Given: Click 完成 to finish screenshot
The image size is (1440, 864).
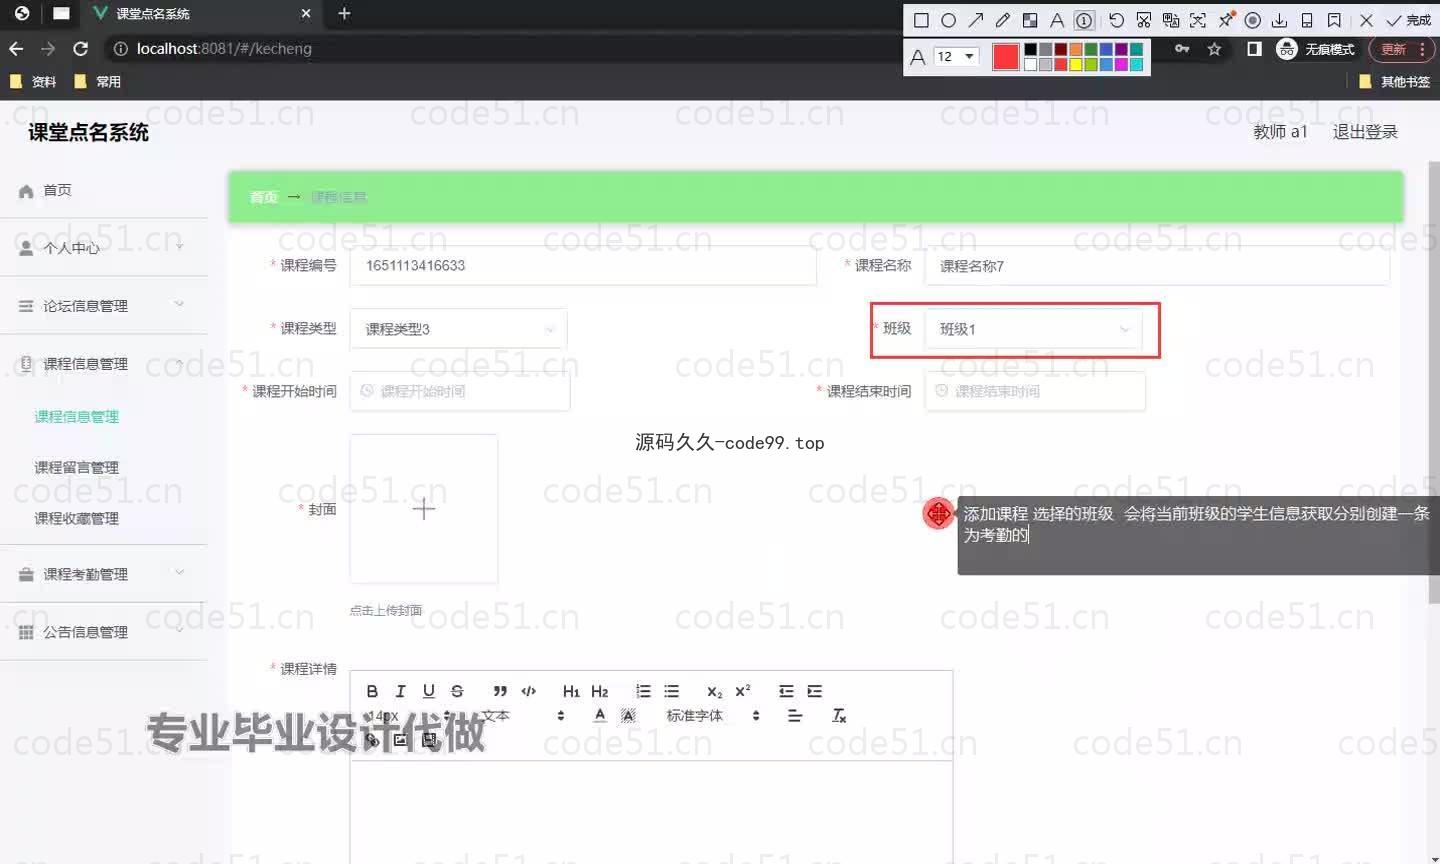Looking at the screenshot, I should point(1409,20).
